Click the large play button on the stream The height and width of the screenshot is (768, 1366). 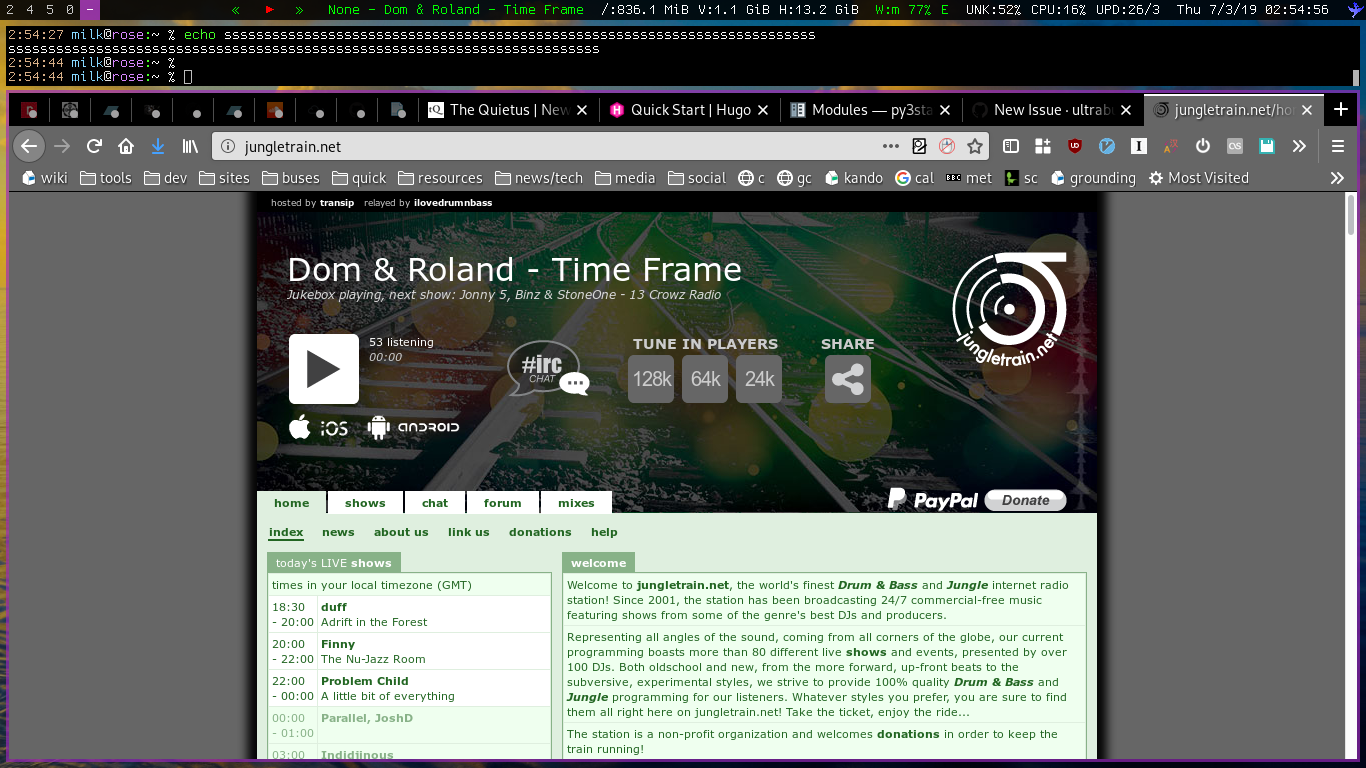point(324,369)
